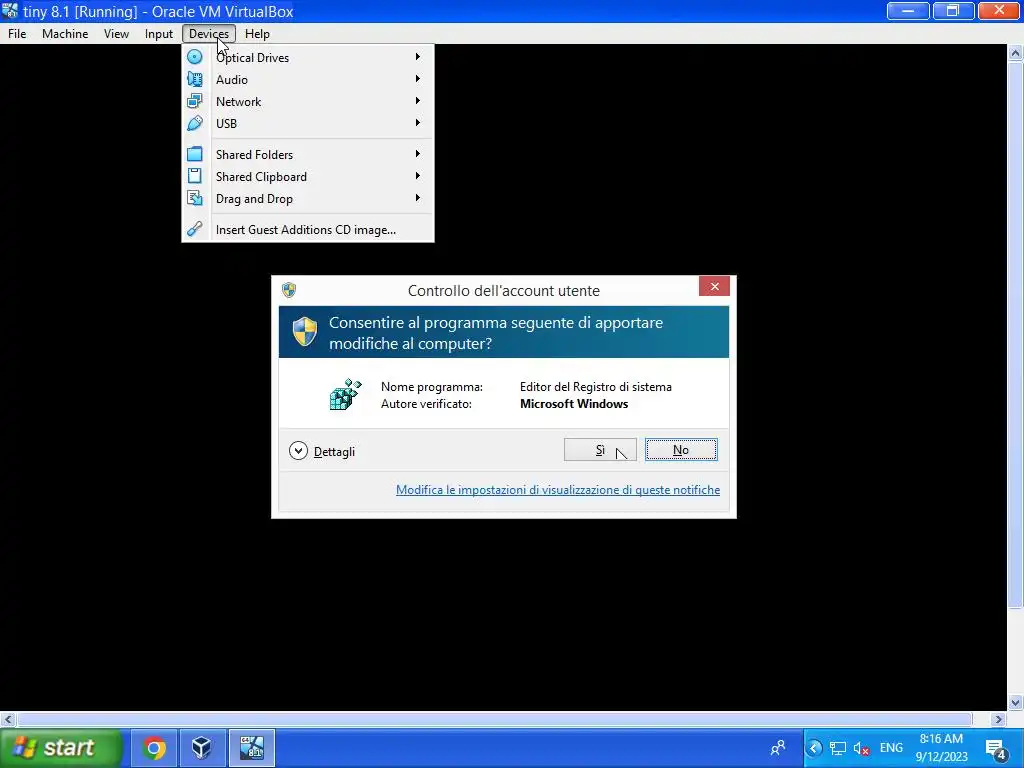The height and width of the screenshot is (768, 1024).
Task: Open Google Chrome from the taskbar
Action: [x=154, y=748]
